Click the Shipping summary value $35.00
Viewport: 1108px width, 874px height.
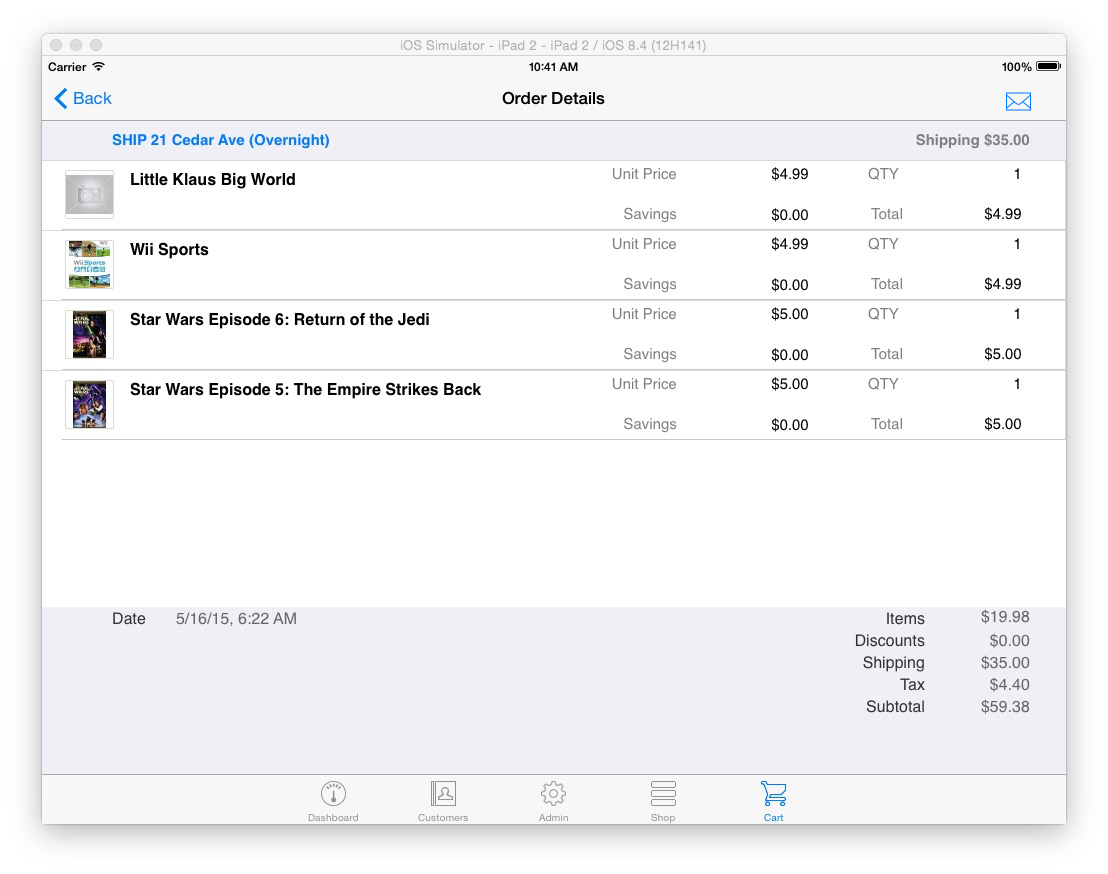coord(1005,662)
